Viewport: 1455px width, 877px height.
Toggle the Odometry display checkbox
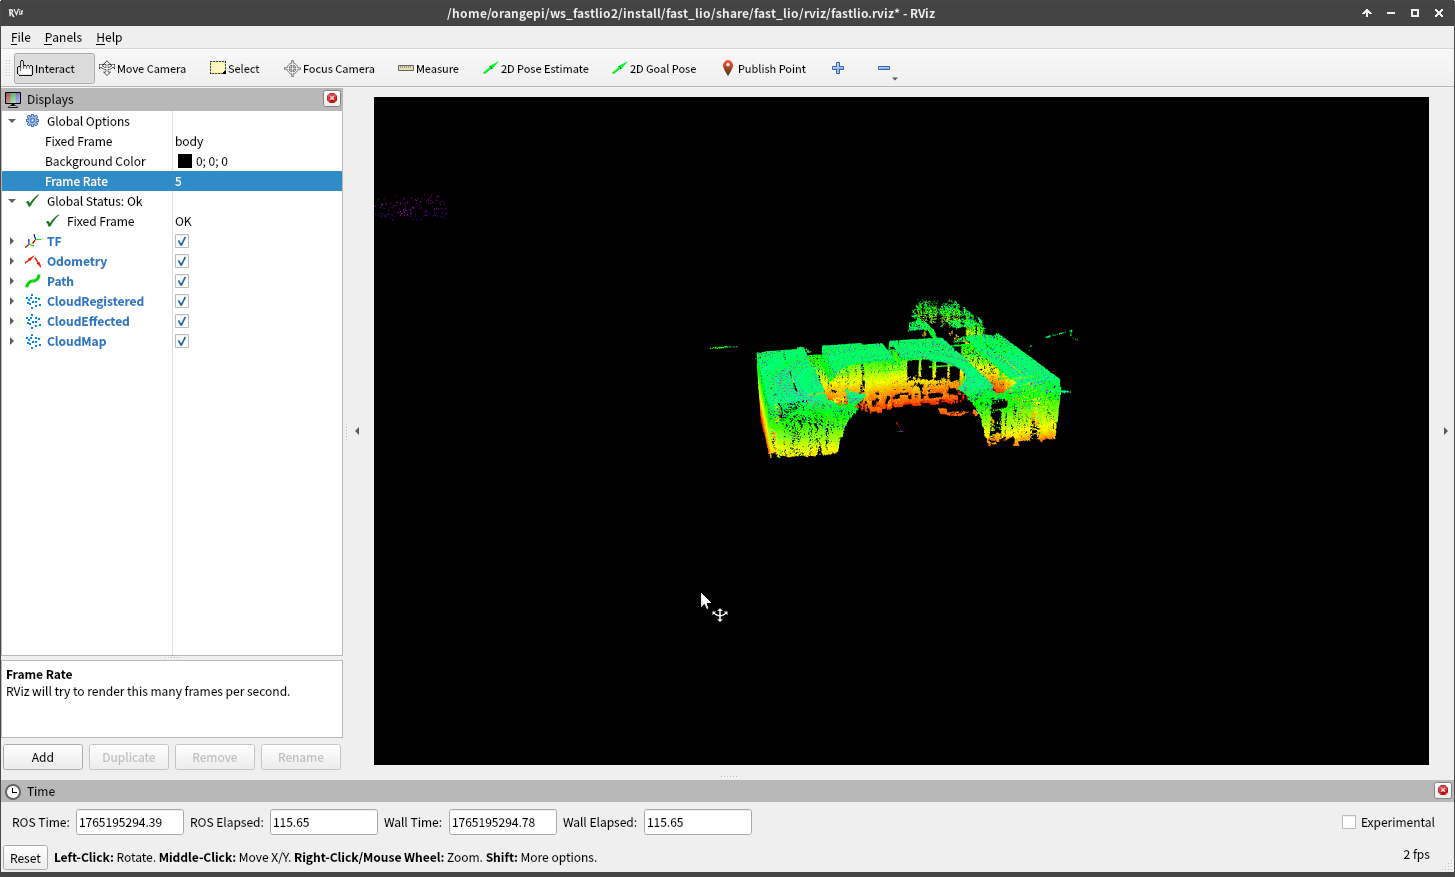tap(182, 261)
